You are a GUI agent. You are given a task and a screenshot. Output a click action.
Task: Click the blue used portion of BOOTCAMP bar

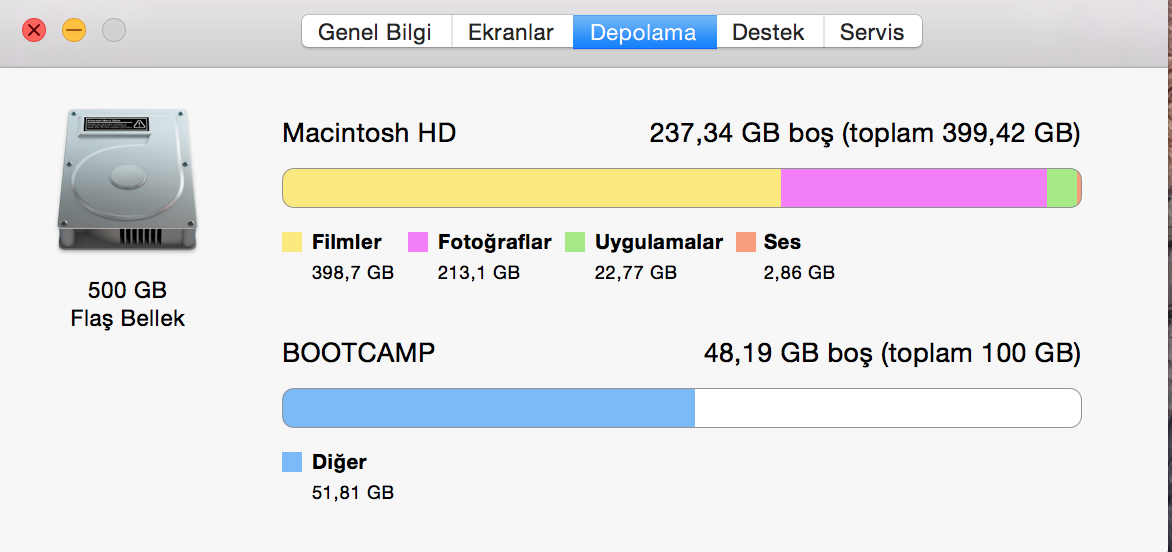489,408
